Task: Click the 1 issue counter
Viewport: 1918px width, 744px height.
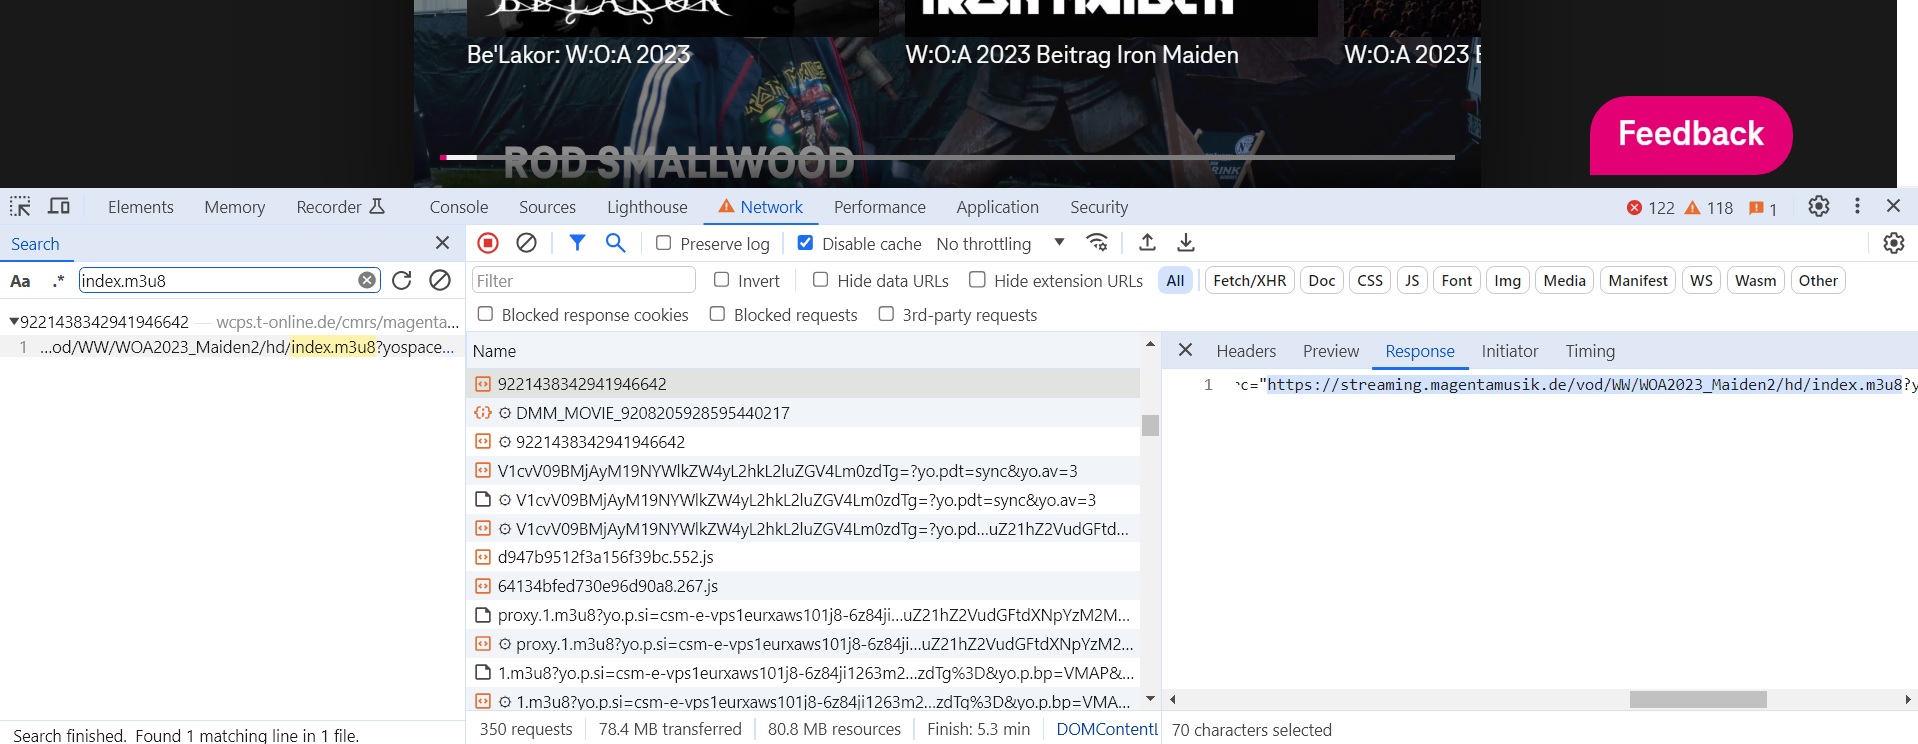Action: [1762, 208]
